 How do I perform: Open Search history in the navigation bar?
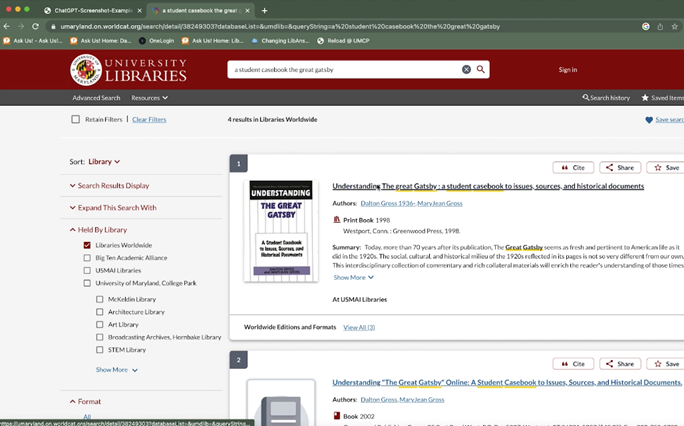coord(606,98)
